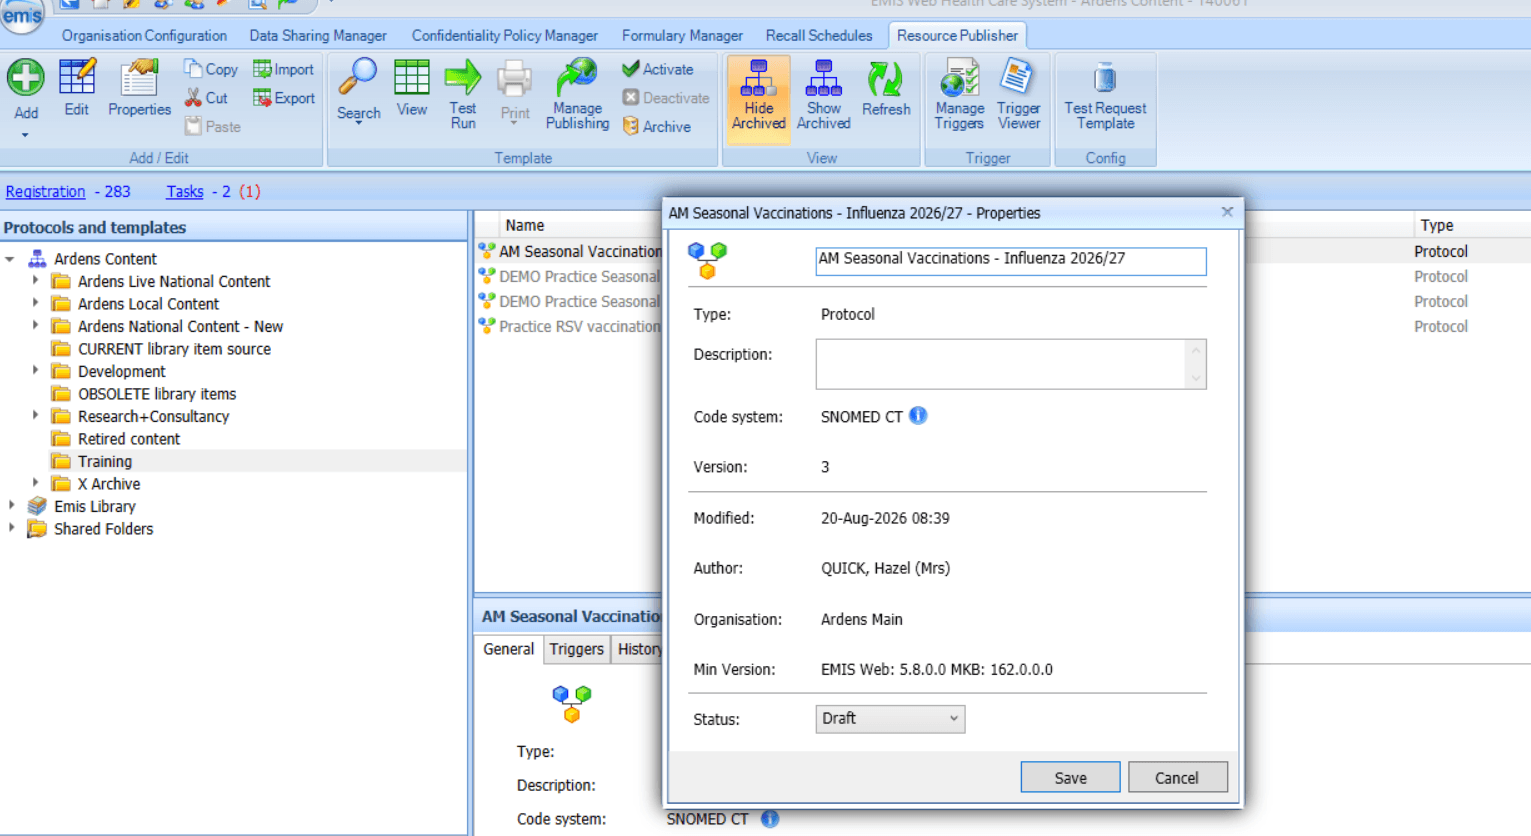1531x836 pixels.
Task: Refresh the resource list
Action: [x=886, y=89]
